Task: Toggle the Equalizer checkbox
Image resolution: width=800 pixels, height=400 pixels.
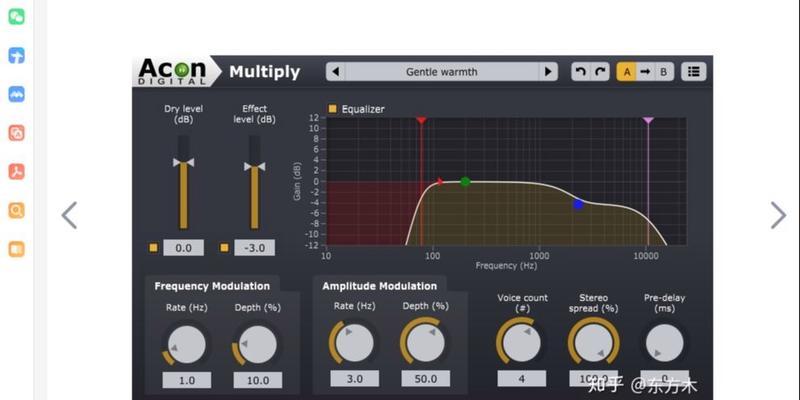Action: click(x=332, y=109)
